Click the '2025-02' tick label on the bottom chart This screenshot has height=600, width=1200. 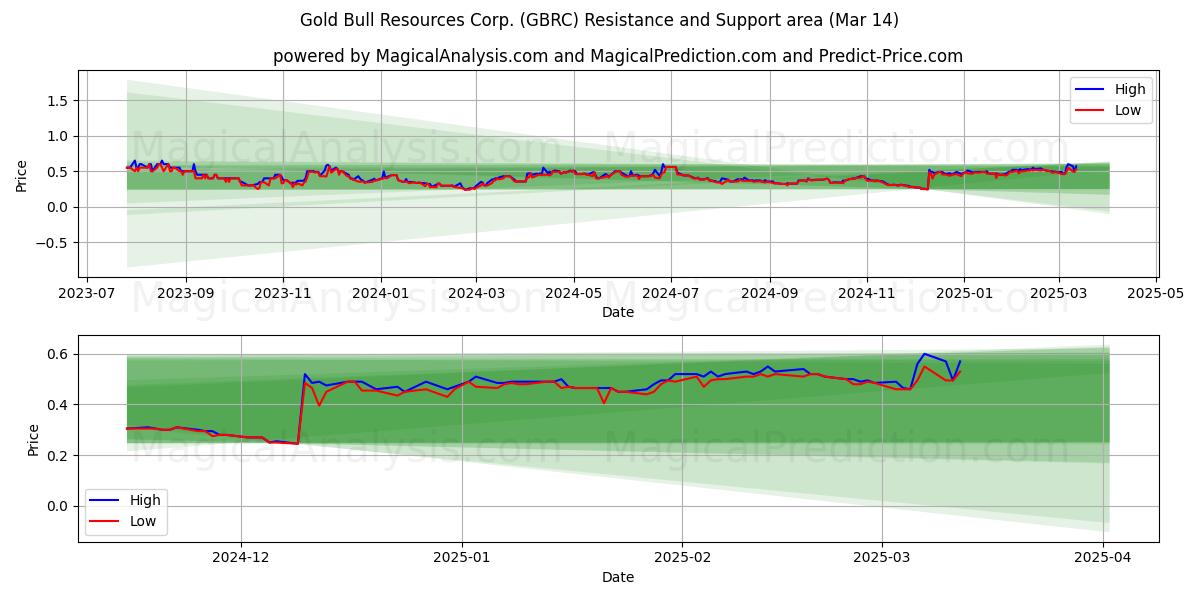coord(682,558)
